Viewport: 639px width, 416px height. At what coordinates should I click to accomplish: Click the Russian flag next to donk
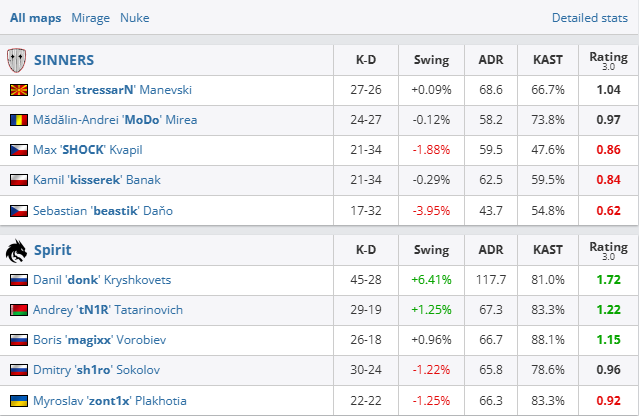pos(18,280)
